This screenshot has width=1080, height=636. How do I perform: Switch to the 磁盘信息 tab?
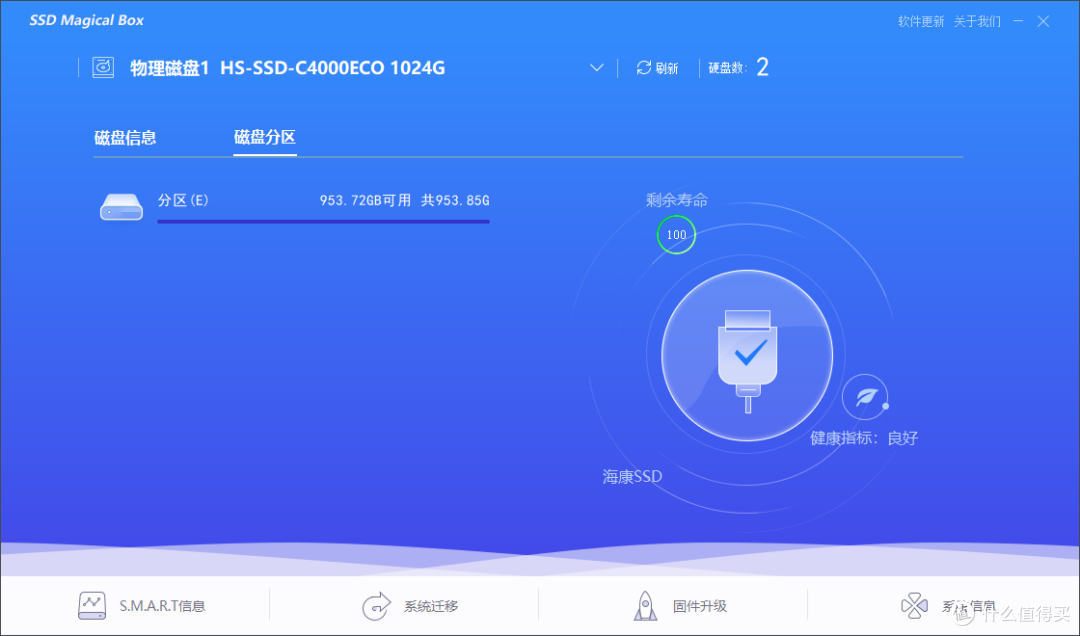click(x=125, y=138)
